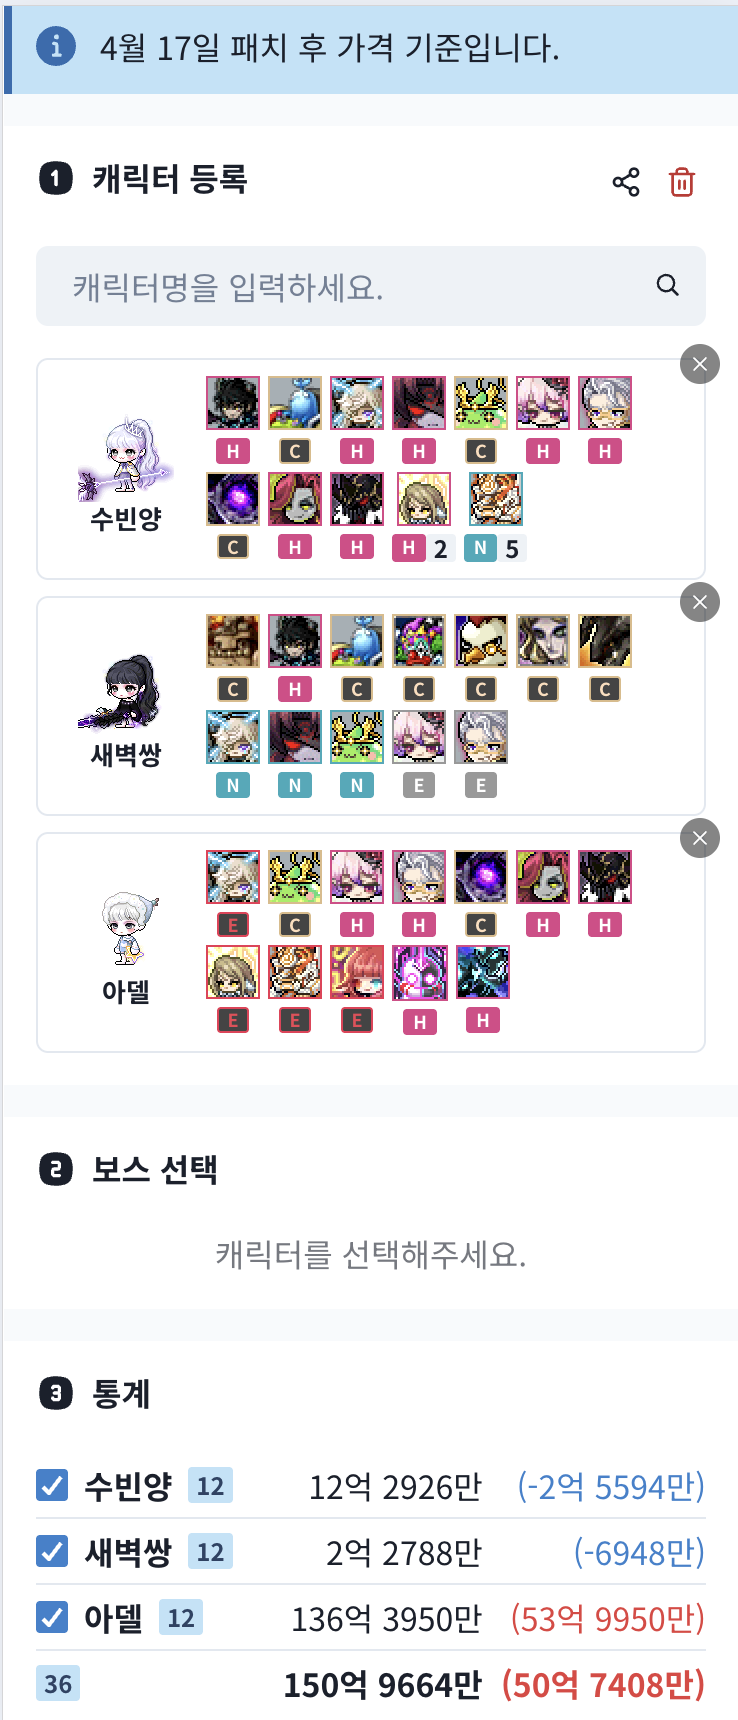Remove the 새벽쌍 character card

[700, 602]
